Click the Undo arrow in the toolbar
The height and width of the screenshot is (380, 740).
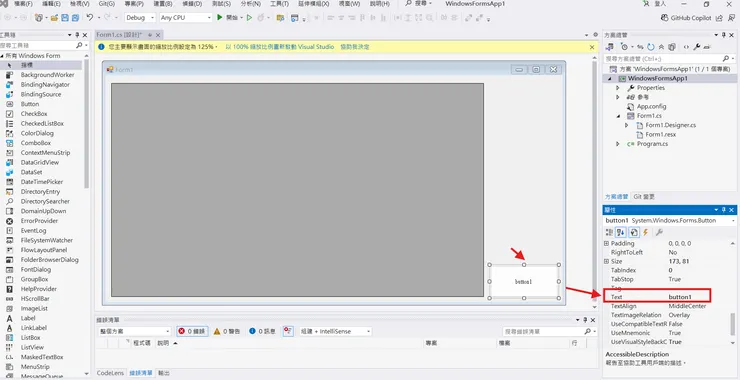pos(90,17)
